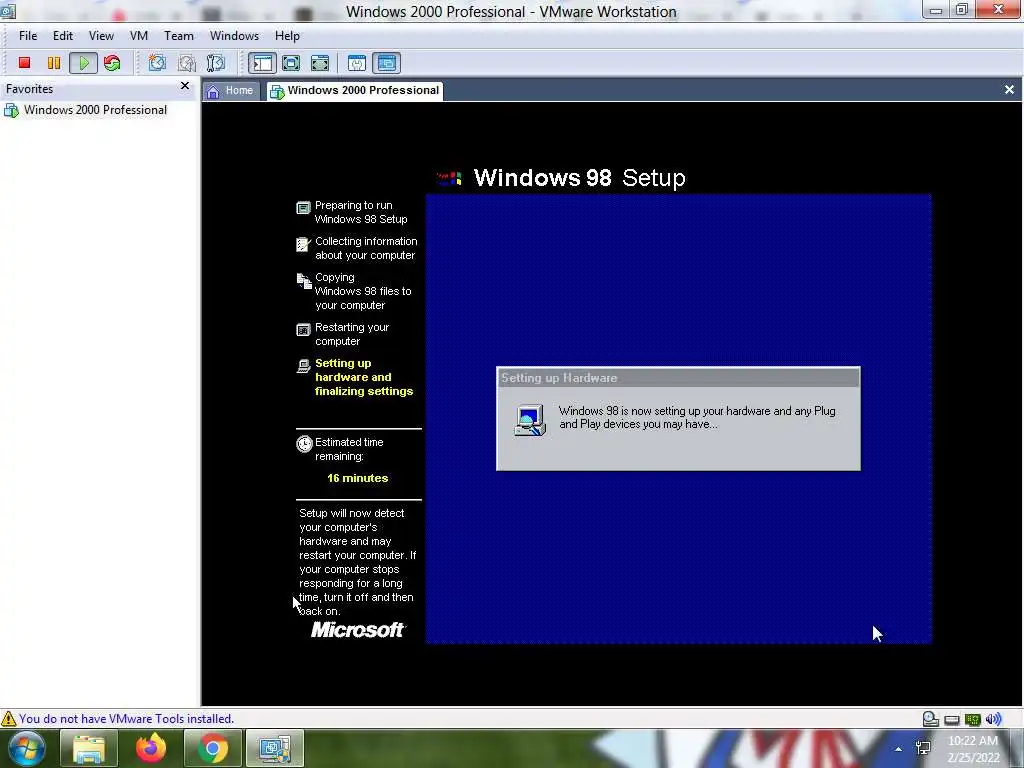Click the green Power On play button
Image resolution: width=1024 pixels, height=768 pixels.
tap(84, 63)
